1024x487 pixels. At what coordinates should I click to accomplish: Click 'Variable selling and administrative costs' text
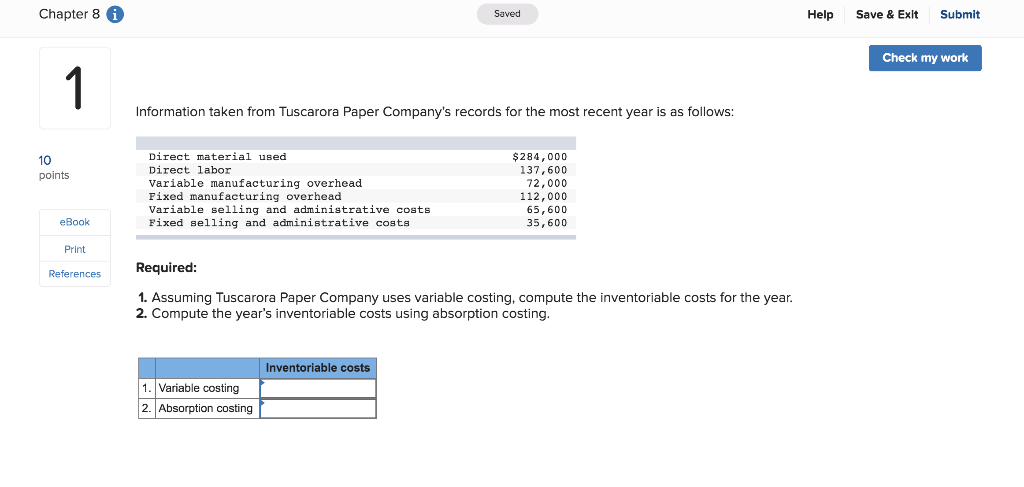[289, 210]
